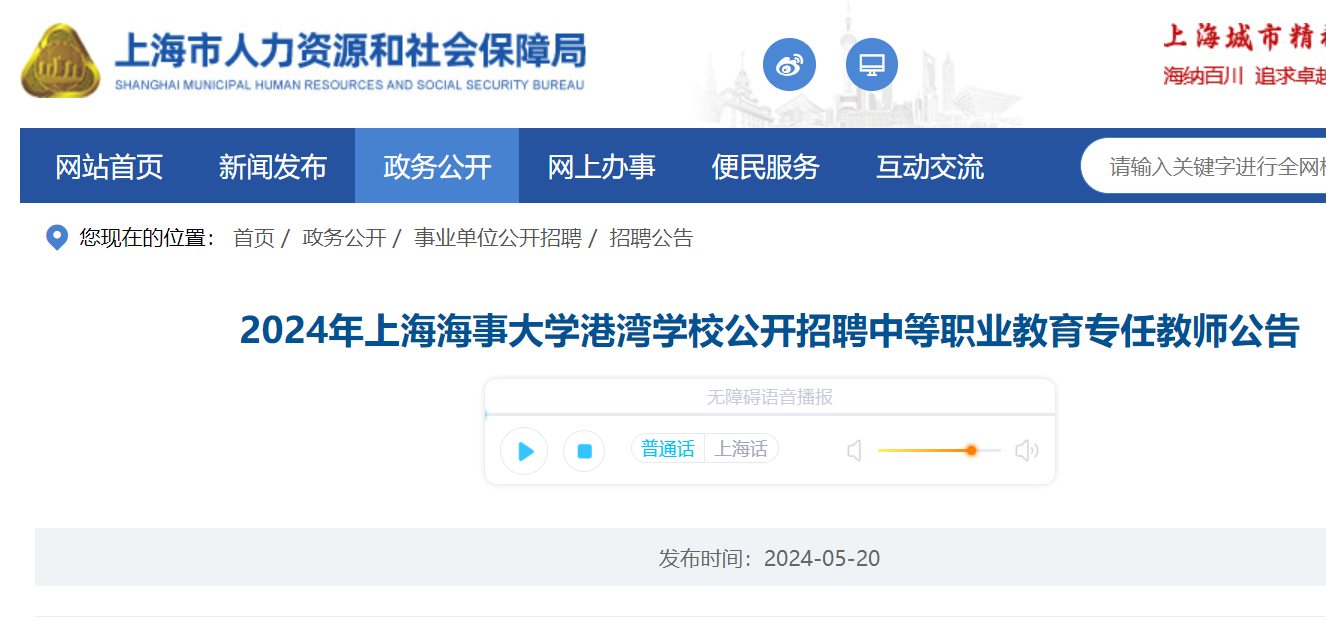Open the 便民服务 navigation menu
This screenshot has width=1326, height=637.
point(765,166)
